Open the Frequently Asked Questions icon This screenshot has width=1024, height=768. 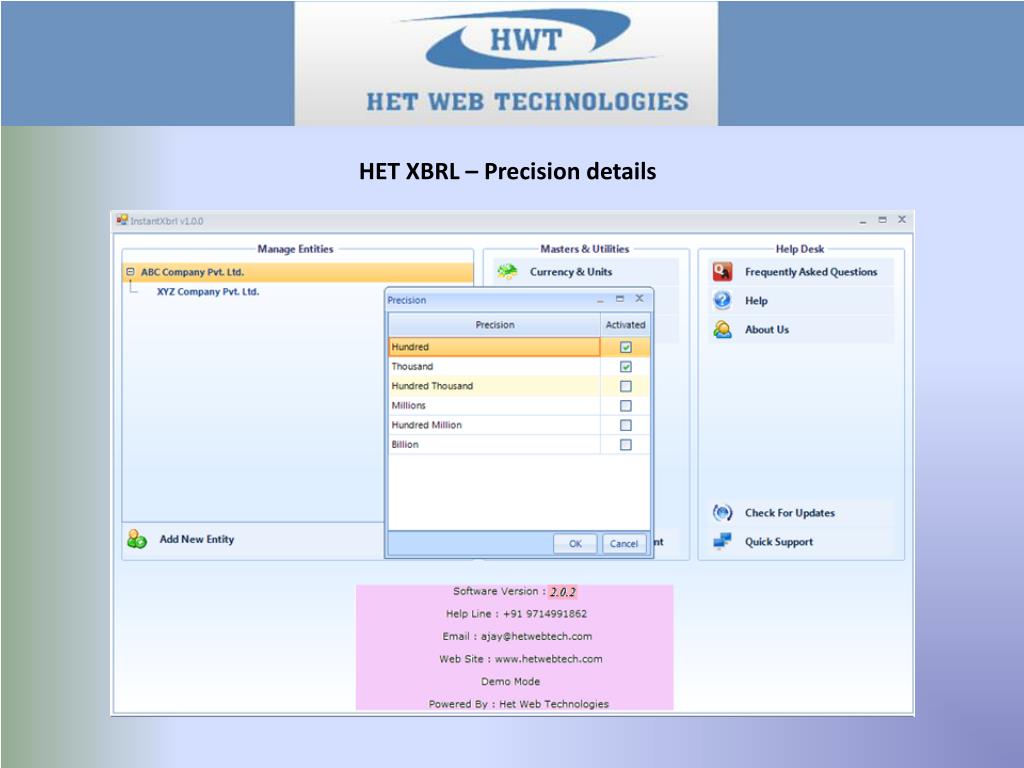point(722,272)
